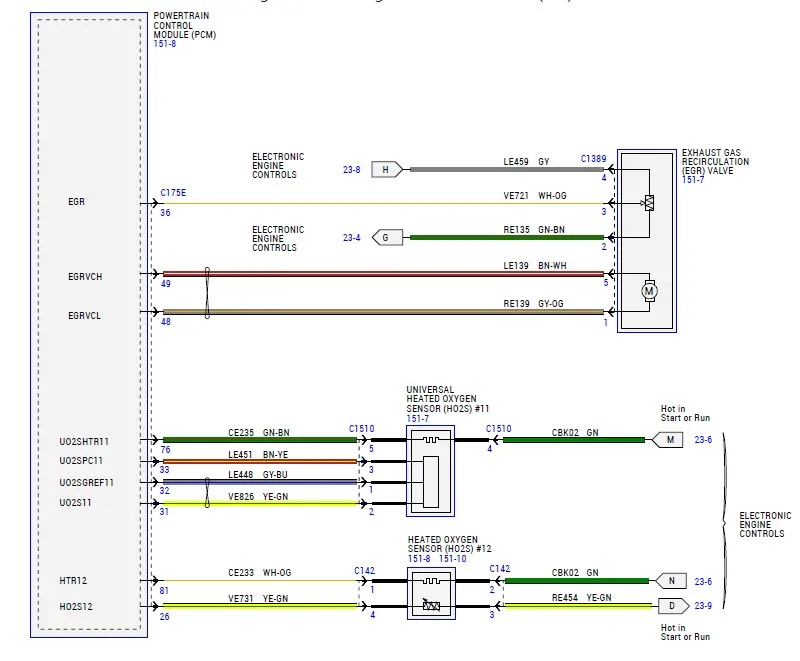Select wire label LE139 BN-WH

pyautogui.click(x=535, y=266)
